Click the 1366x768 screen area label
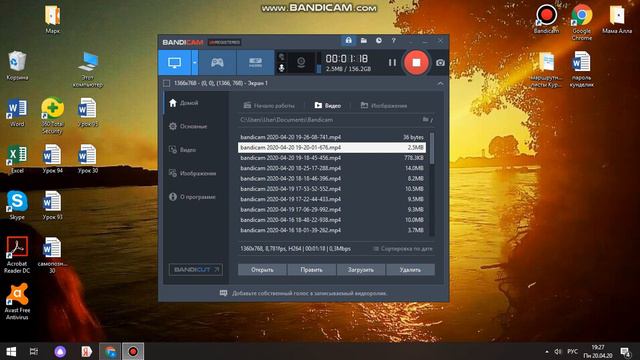 click(221, 83)
